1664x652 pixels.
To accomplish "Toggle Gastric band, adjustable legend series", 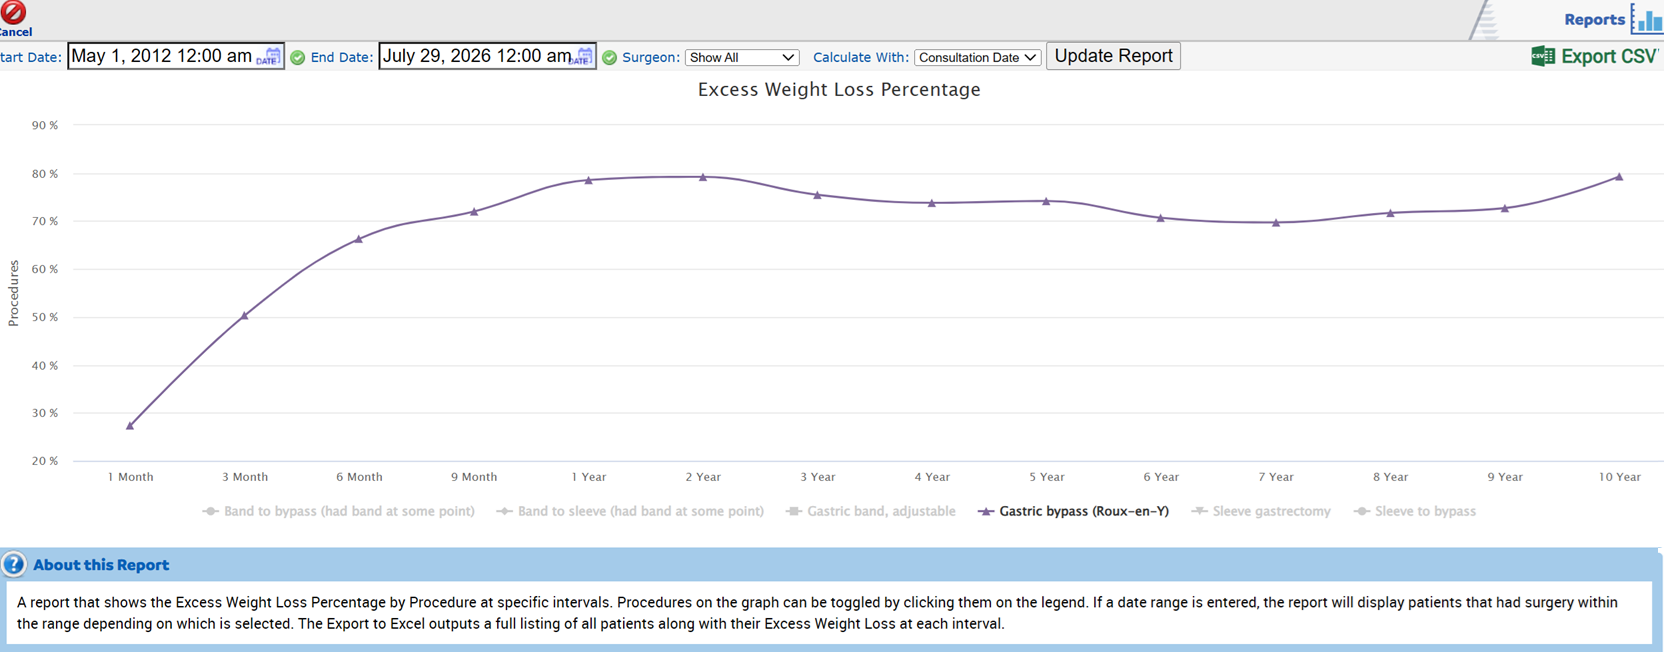I will (870, 511).
